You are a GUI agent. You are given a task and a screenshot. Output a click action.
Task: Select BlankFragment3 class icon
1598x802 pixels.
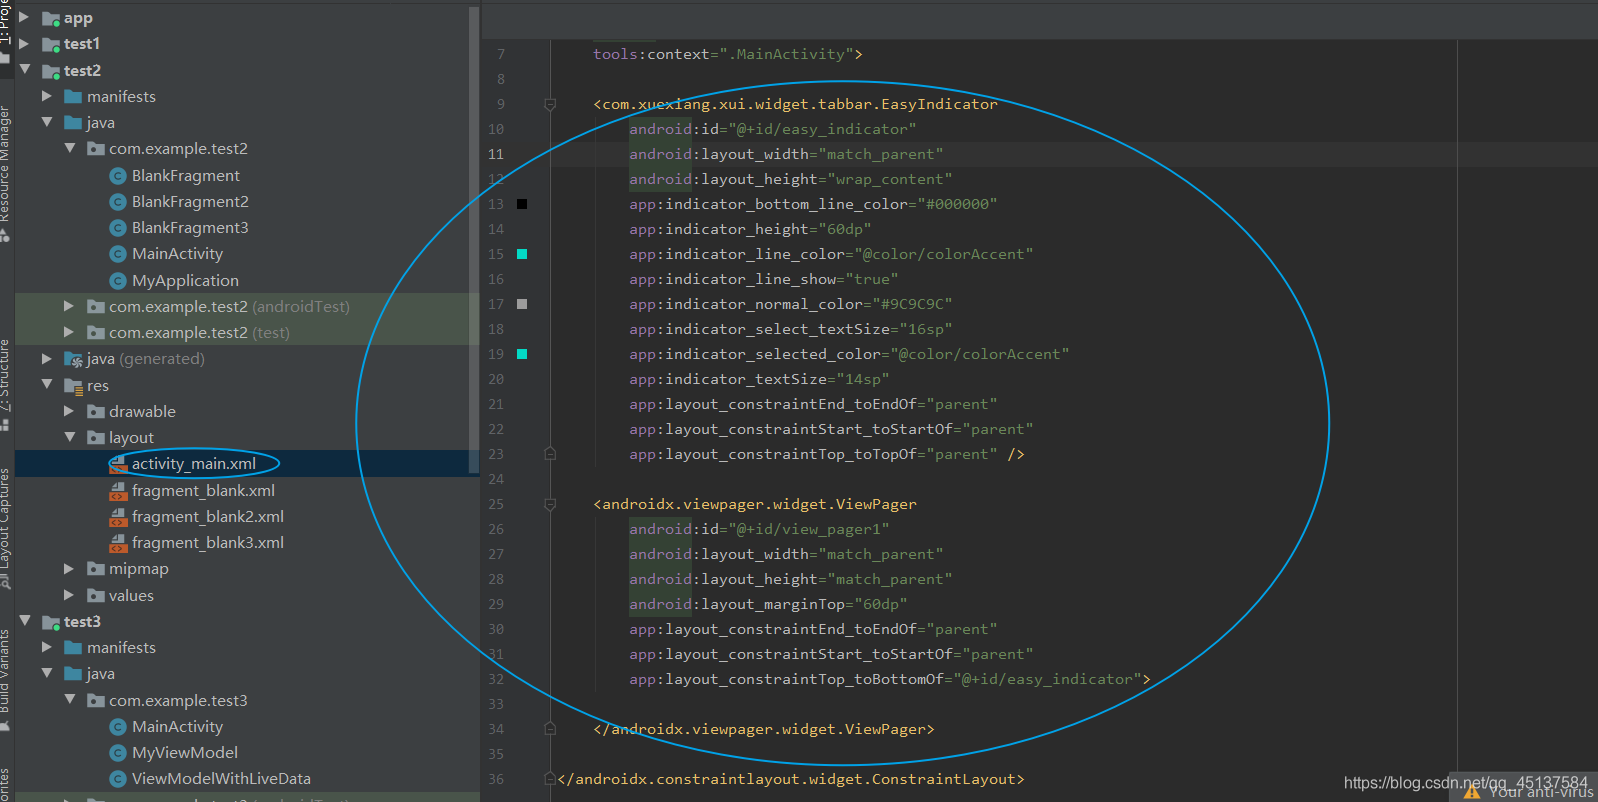click(x=118, y=228)
